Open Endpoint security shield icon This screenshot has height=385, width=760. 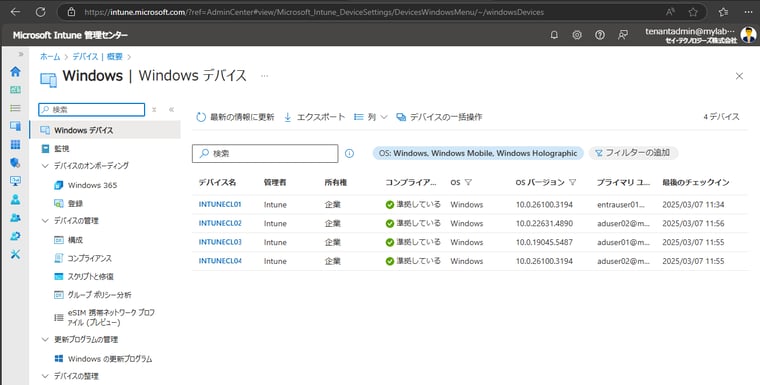click(x=16, y=163)
